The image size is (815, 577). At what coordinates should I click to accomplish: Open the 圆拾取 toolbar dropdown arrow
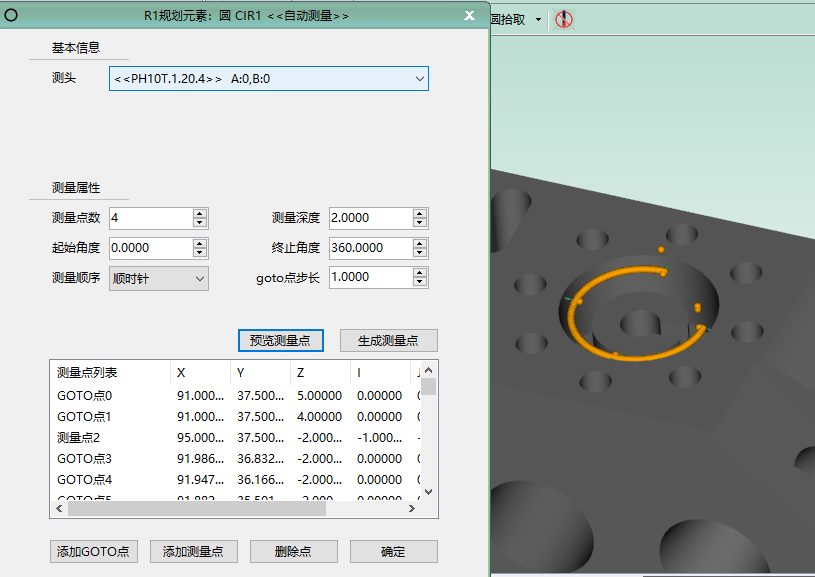(538, 19)
